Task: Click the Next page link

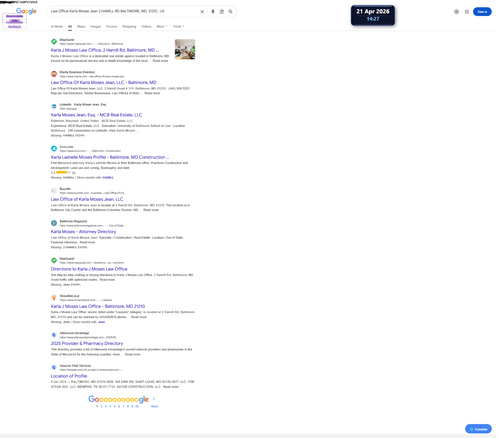Action: [x=154, y=406]
